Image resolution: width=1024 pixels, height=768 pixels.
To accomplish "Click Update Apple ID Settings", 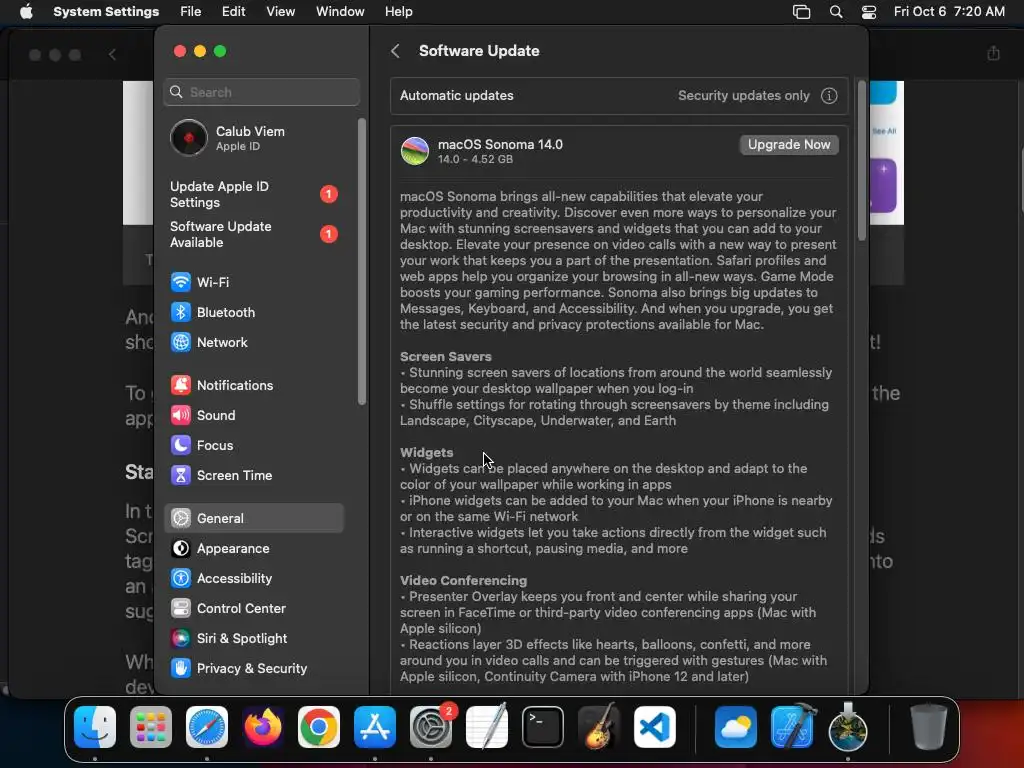I will coord(253,195).
